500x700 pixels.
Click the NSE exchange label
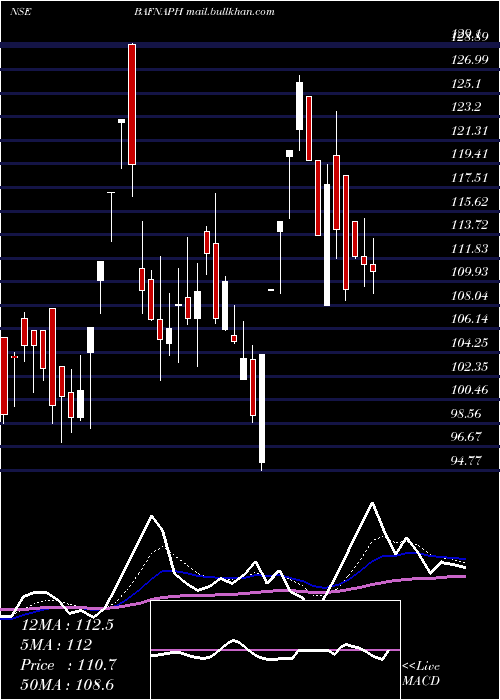point(21,12)
